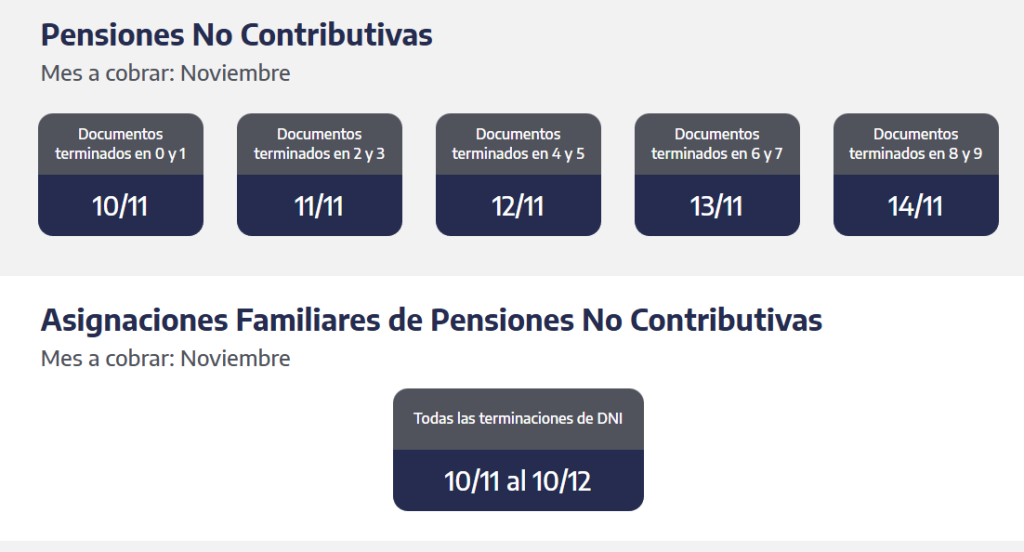Select the 'Todas las terminaciones de DNI' label
The image size is (1024, 552).
[x=518, y=418]
